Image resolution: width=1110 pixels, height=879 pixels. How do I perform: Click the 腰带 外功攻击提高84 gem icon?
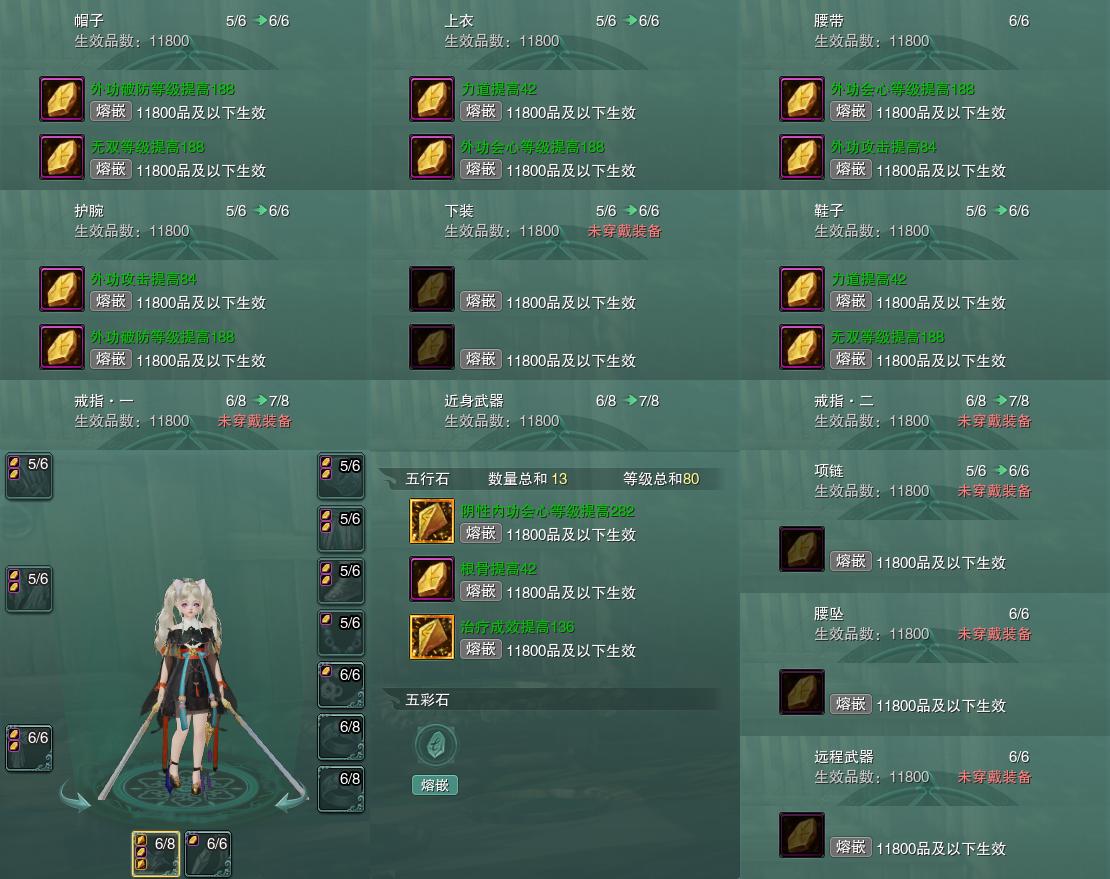tap(802, 157)
